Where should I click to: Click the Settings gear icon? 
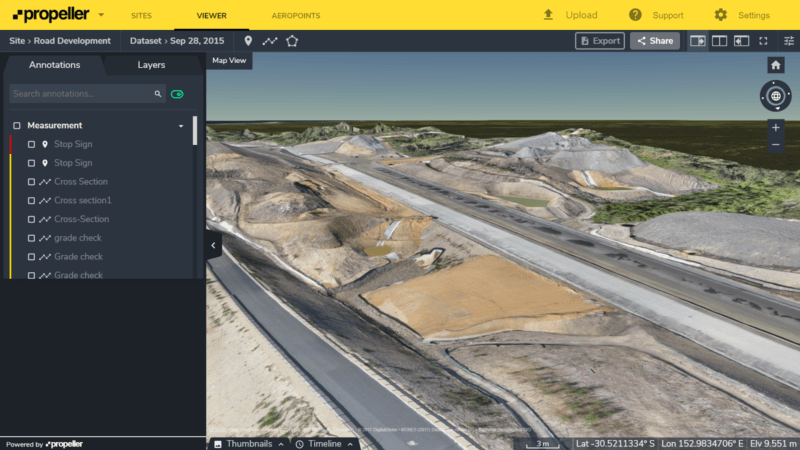(x=720, y=15)
